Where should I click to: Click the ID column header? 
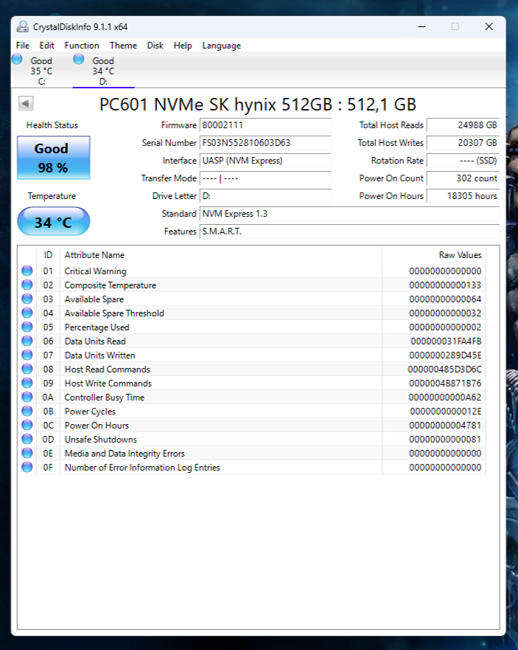[48, 255]
